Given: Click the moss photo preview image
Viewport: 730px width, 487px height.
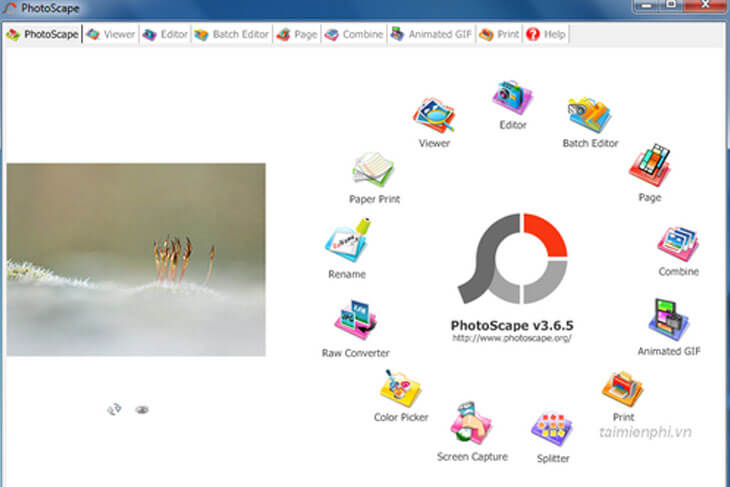Looking at the screenshot, I should pos(136,259).
